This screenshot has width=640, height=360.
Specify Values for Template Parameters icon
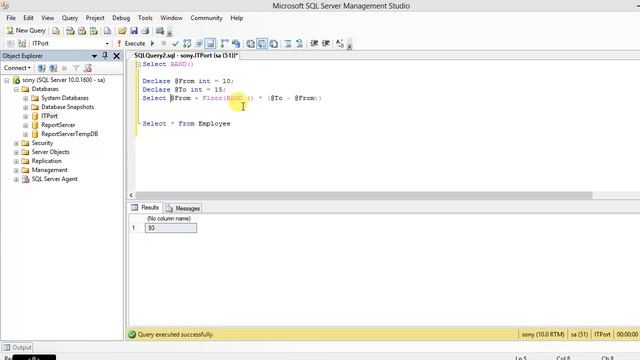coord(340,43)
